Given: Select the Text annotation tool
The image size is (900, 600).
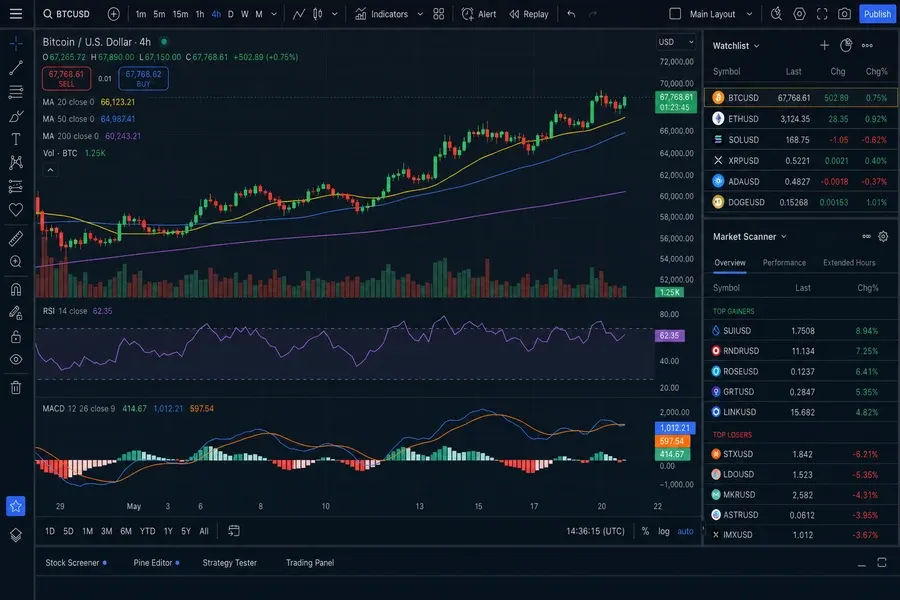Looking at the screenshot, I should 16,139.
